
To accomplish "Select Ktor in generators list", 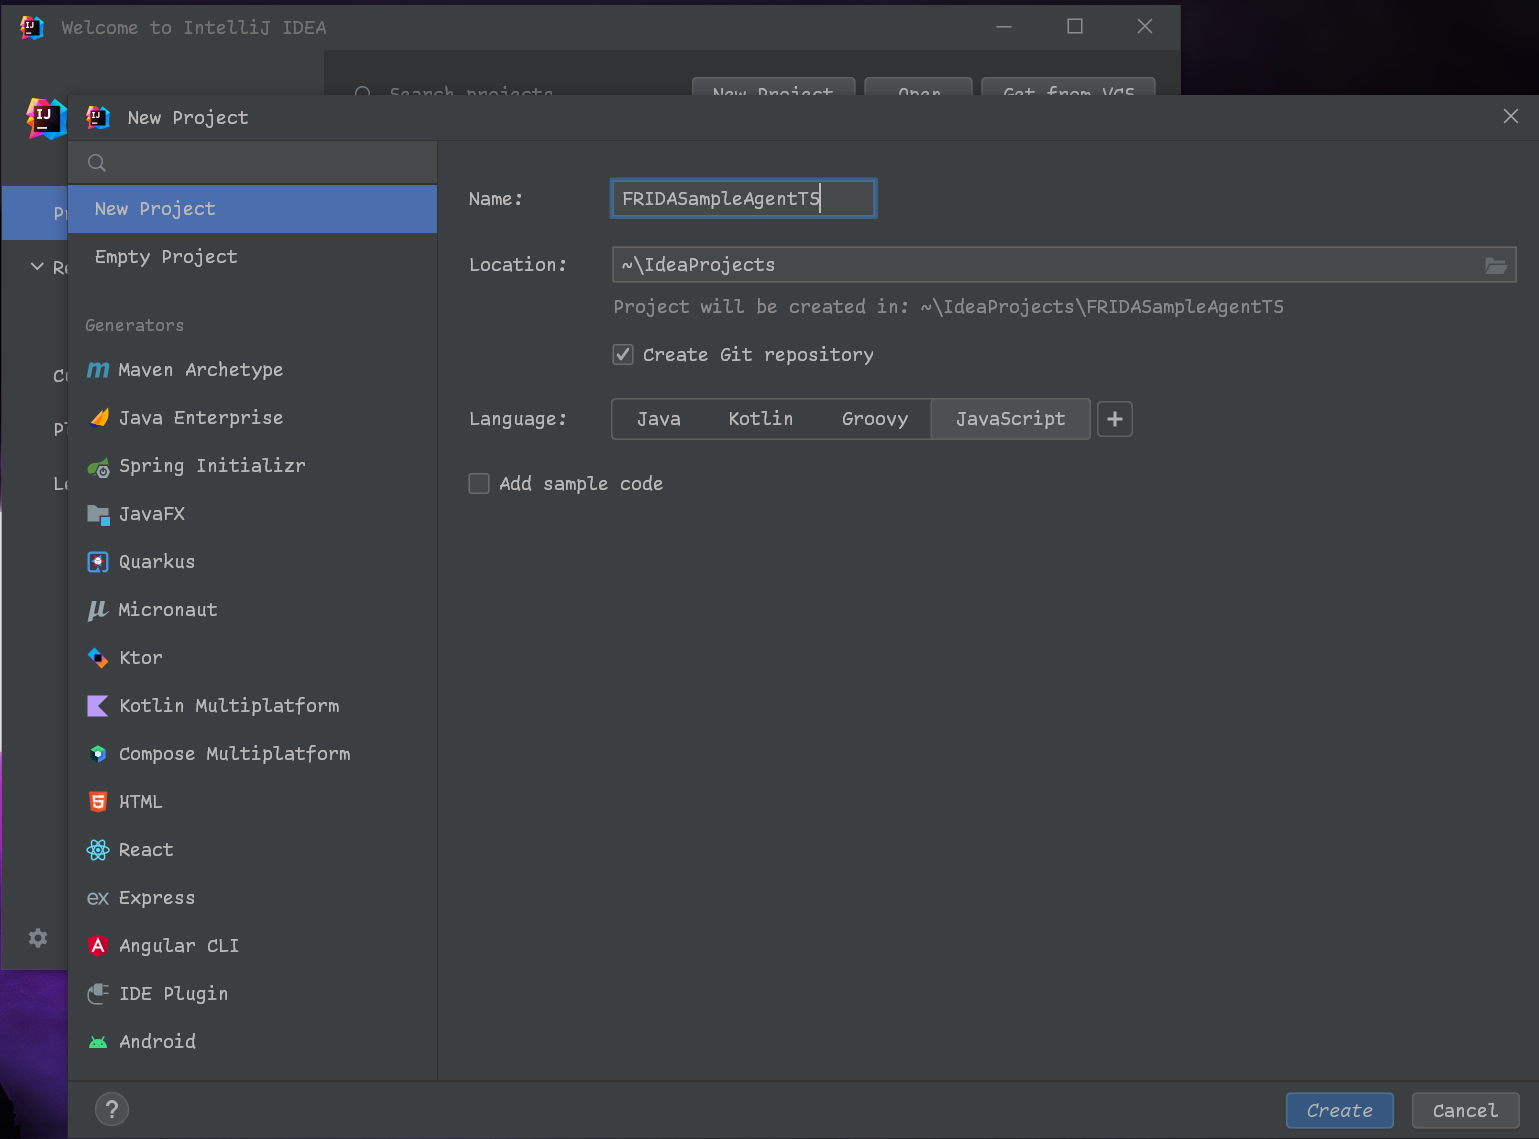I will pyautogui.click(x=252, y=658).
